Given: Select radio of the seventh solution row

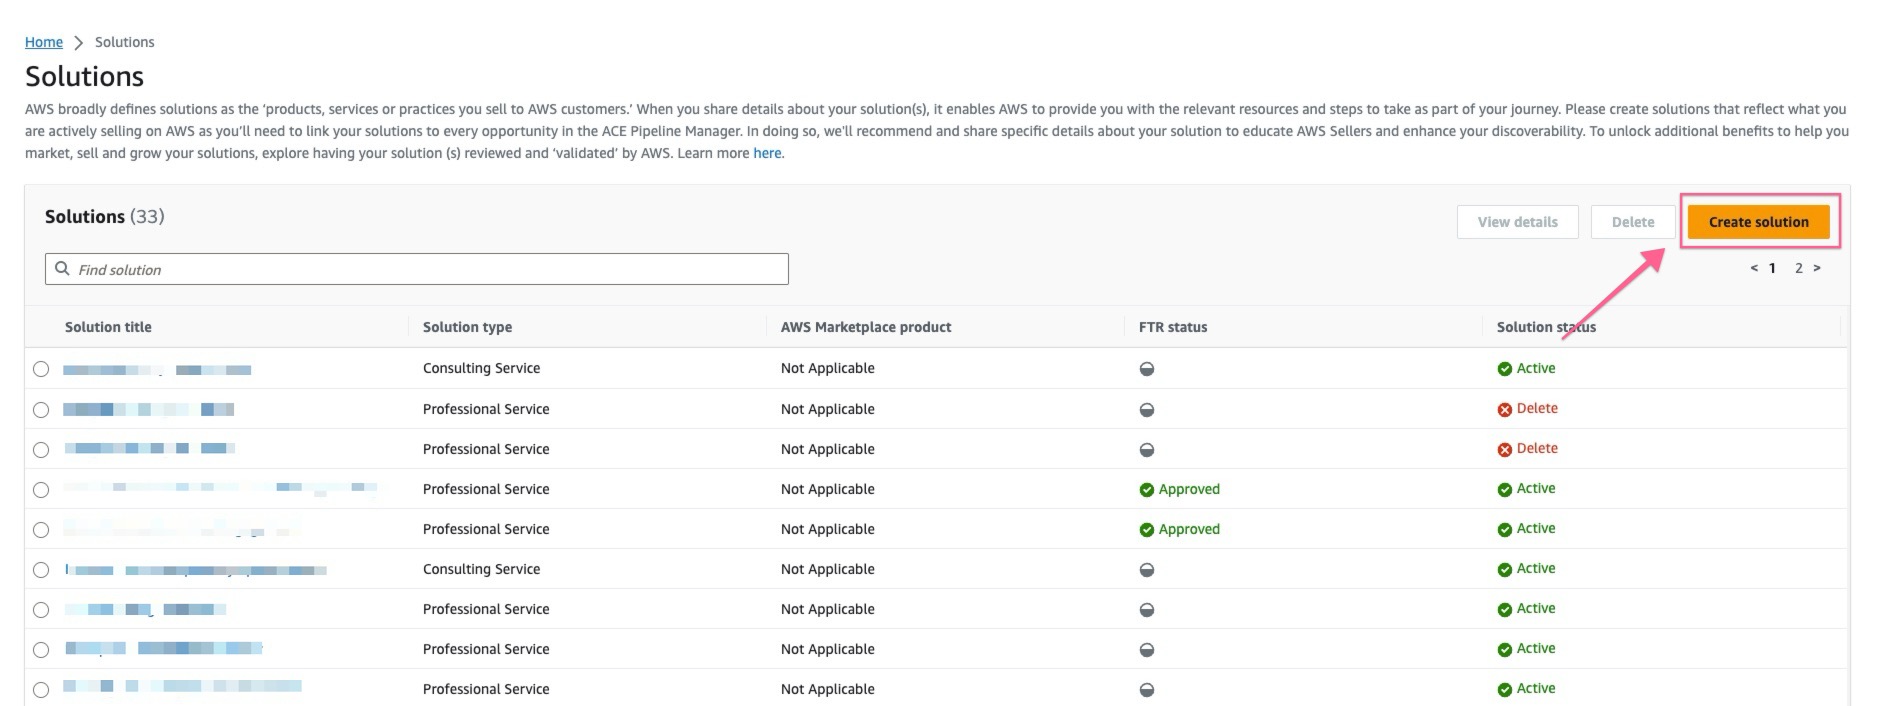Looking at the screenshot, I should (41, 609).
